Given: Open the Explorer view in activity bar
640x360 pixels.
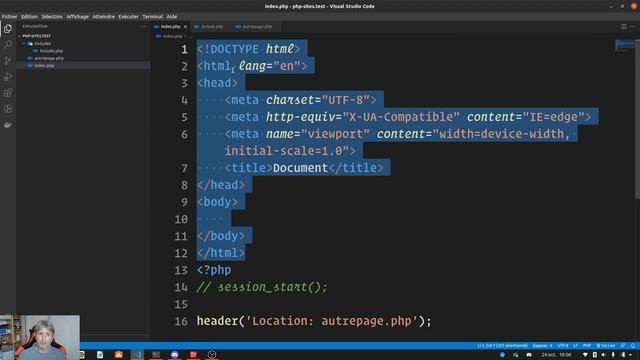Looking at the screenshot, I should click(x=8, y=29).
